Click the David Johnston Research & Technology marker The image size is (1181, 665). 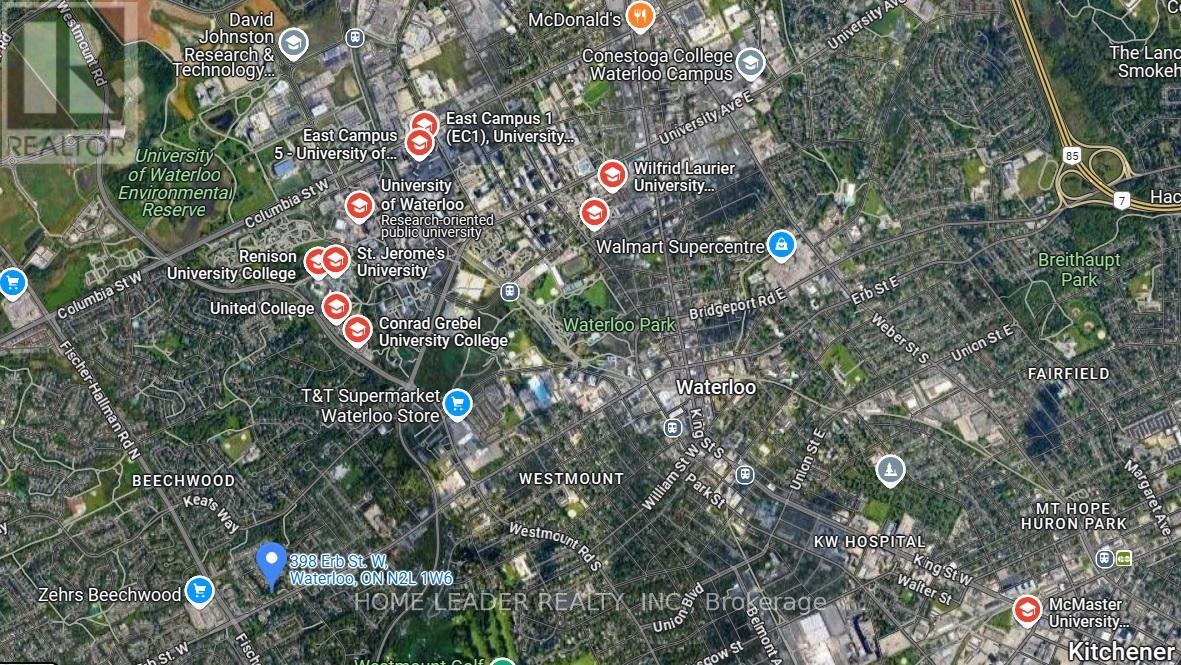point(293,44)
